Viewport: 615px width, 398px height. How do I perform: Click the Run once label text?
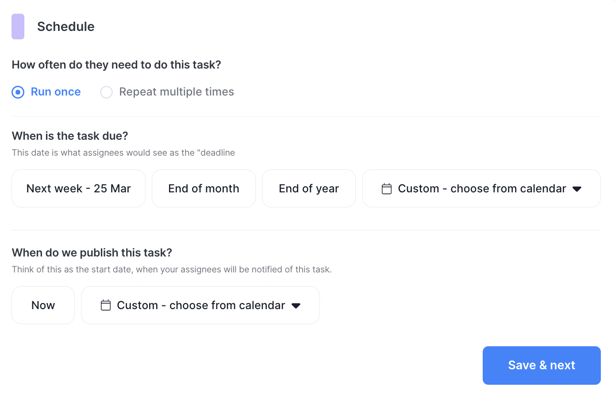(56, 92)
